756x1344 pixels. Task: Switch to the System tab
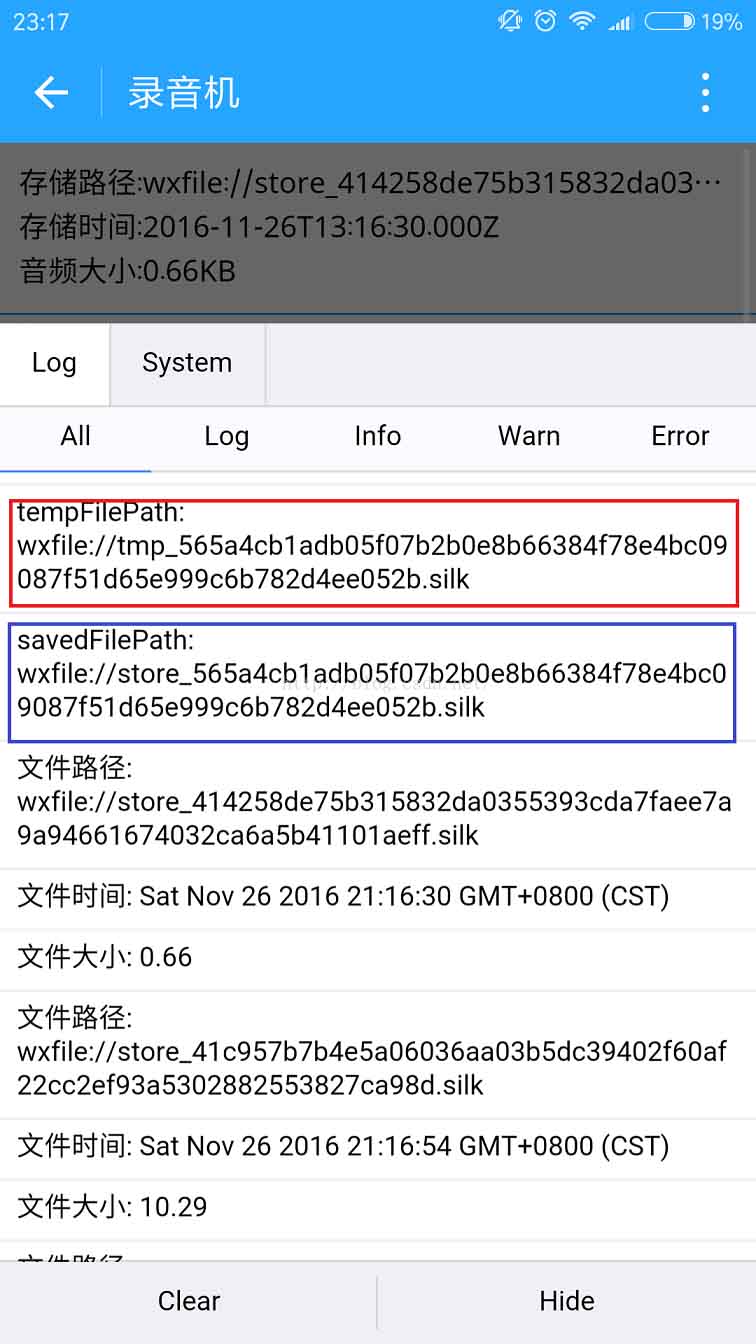187,363
